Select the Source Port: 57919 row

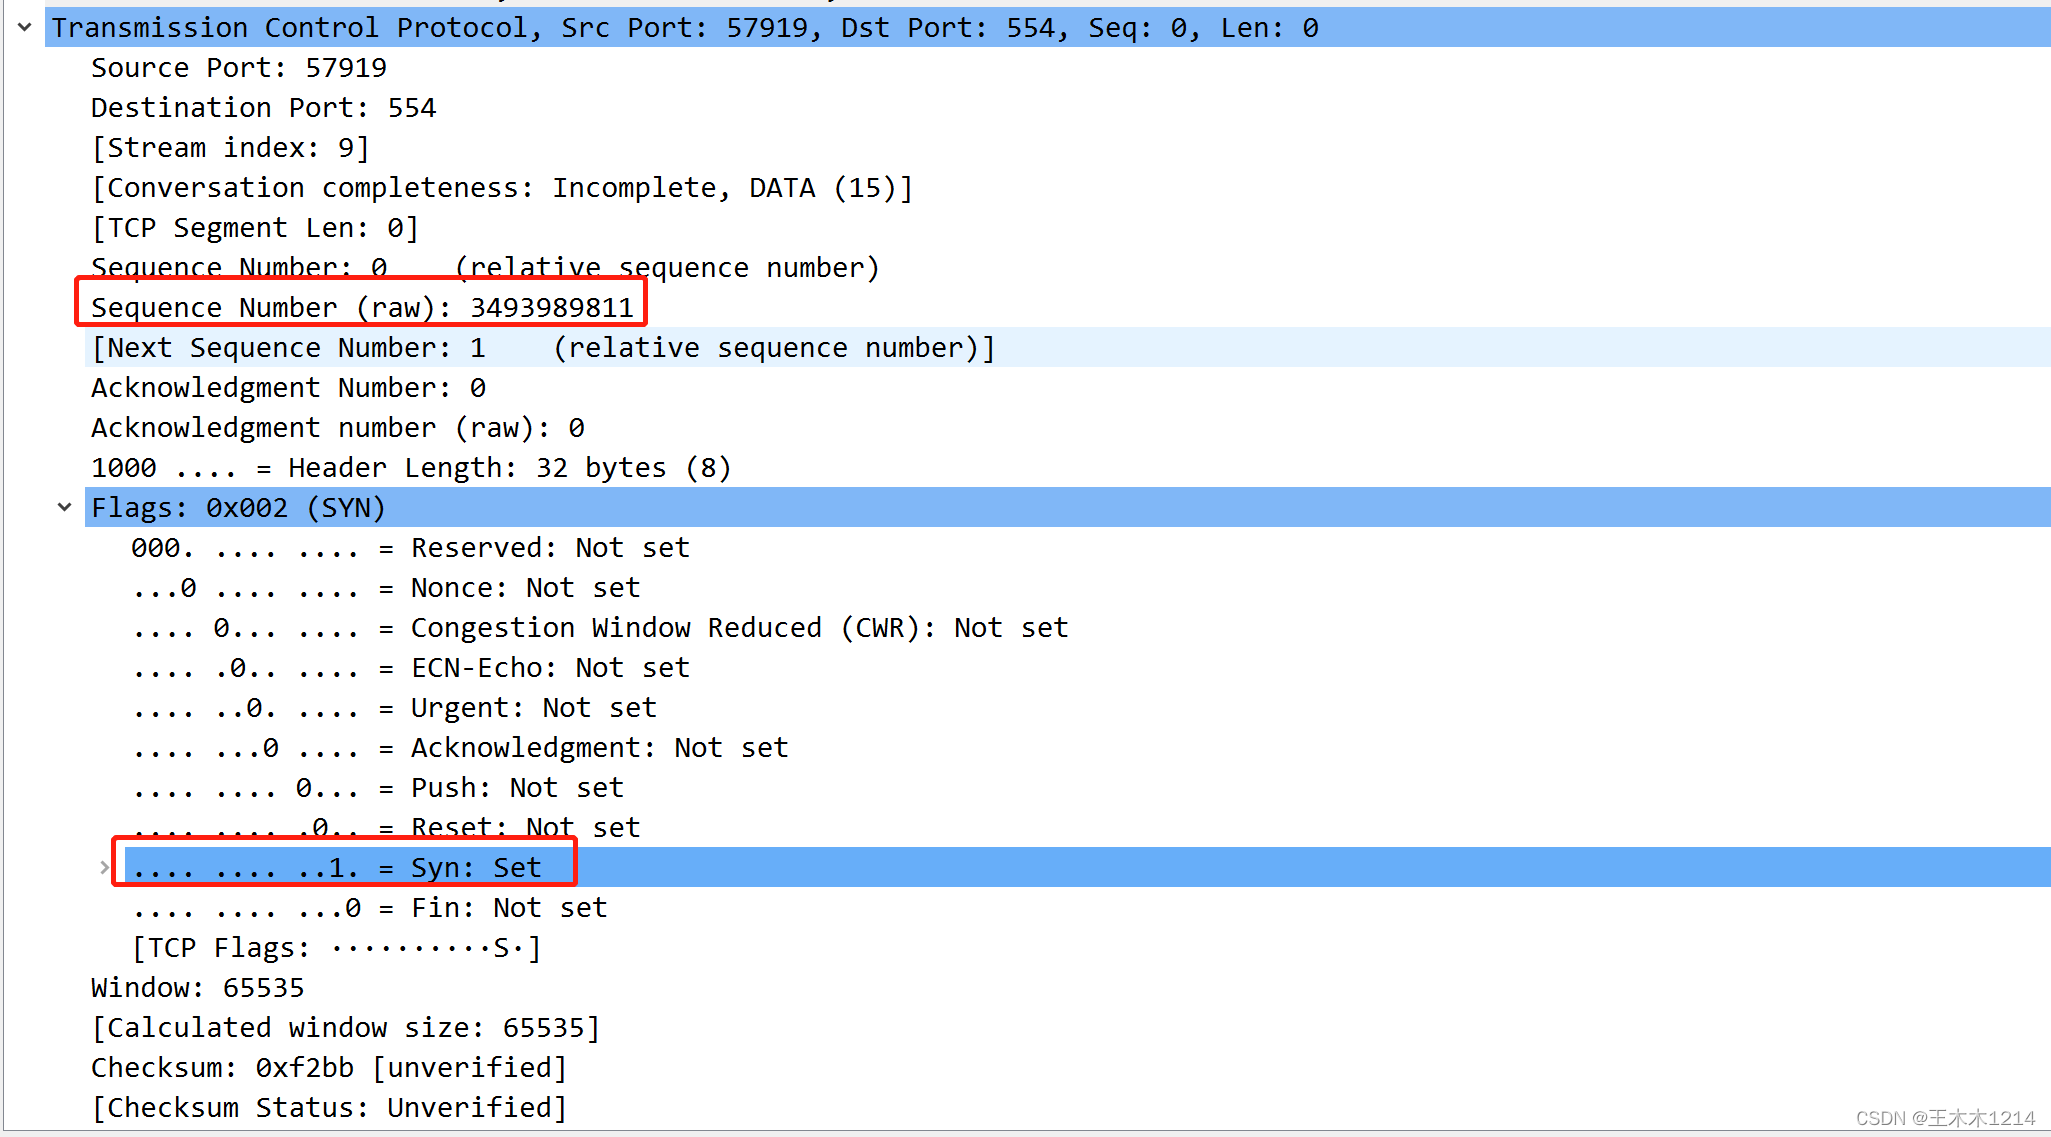click(239, 68)
